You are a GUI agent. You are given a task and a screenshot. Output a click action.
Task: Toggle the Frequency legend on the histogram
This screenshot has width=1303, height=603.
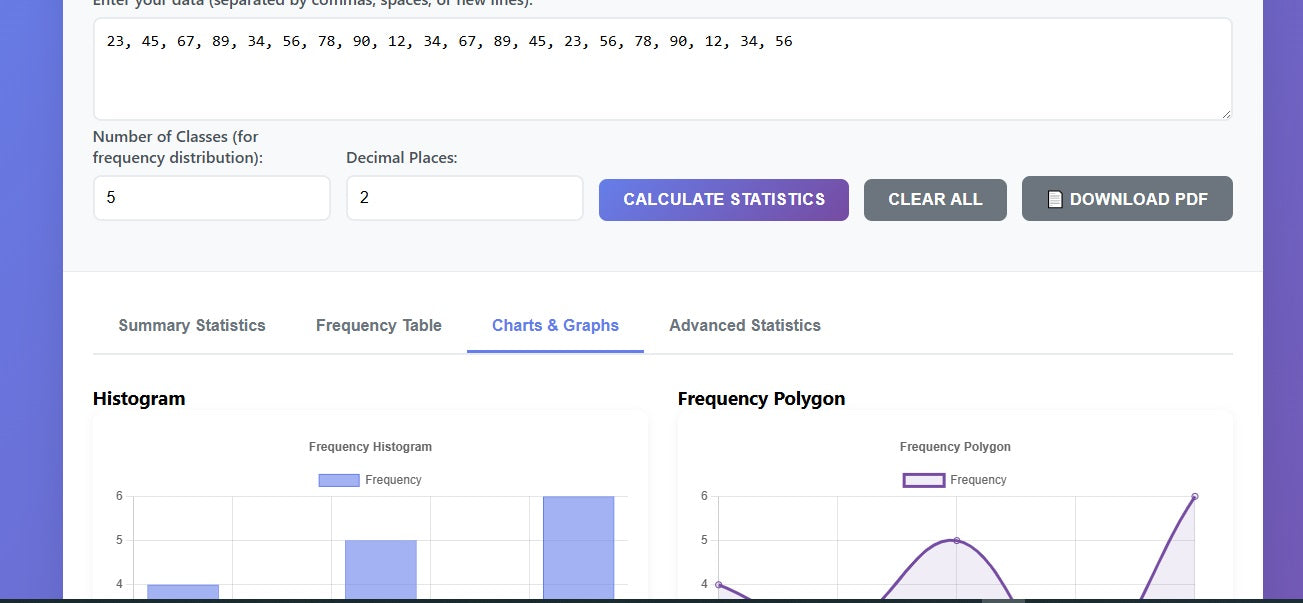click(x=370, y=480)
